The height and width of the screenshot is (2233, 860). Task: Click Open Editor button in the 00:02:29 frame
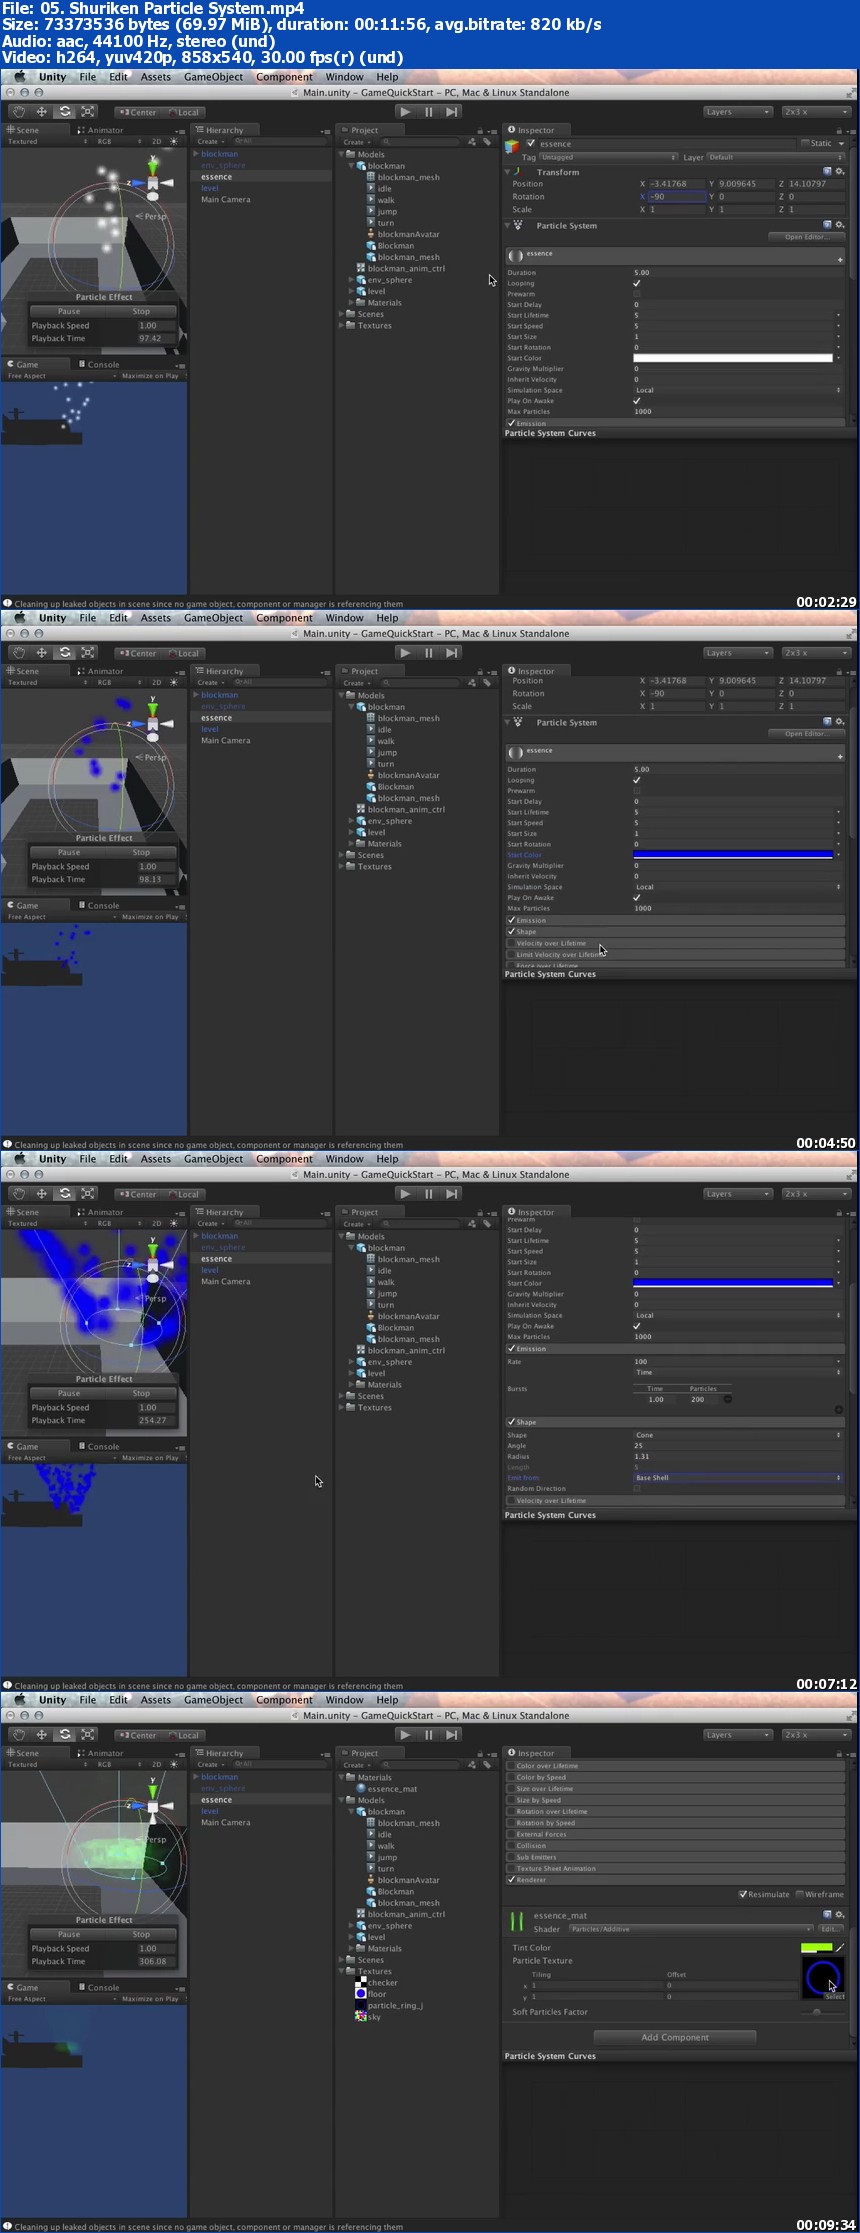806,237
